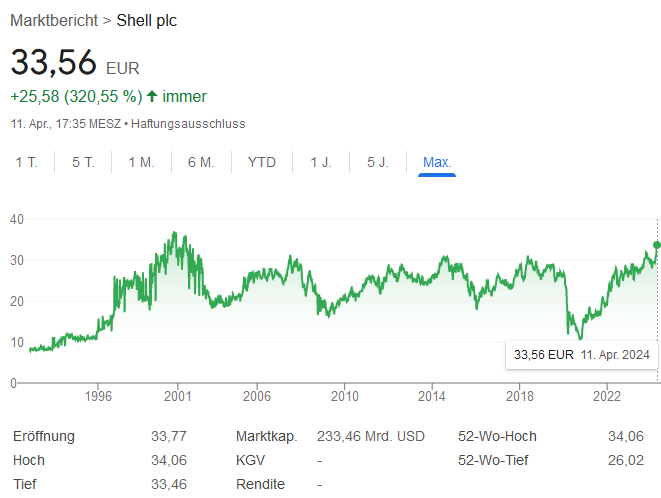Click the Eröffnung value 33,77
This screenshot has height=498, width=661.
click(168, 436)
